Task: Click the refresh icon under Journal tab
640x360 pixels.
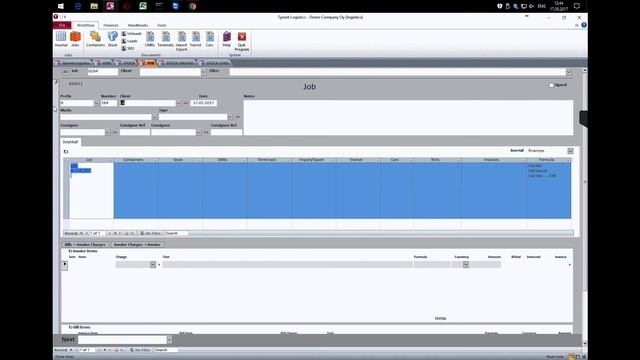Action: 66,152
